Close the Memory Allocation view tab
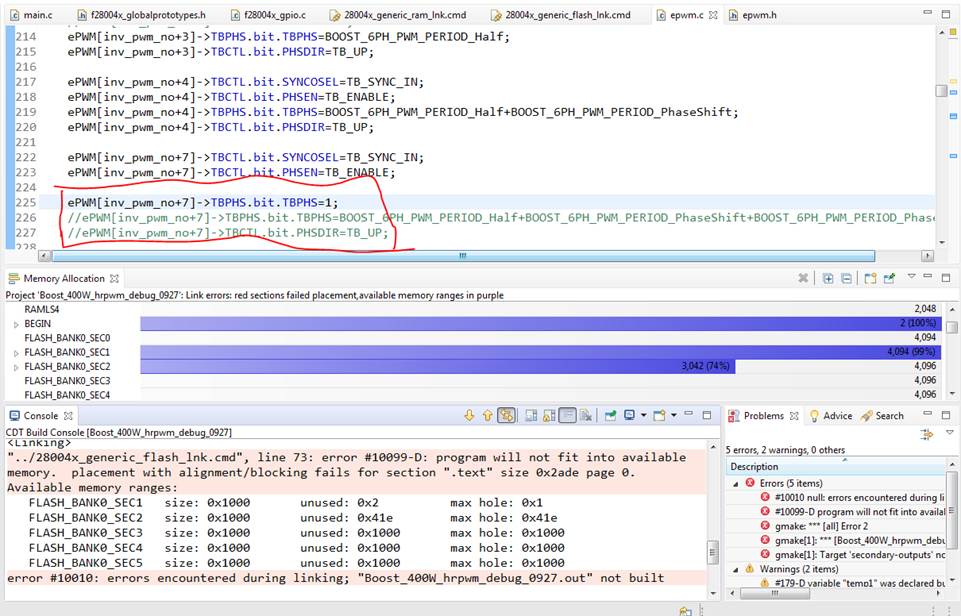 pyautogui.click(x=114, y=278)
